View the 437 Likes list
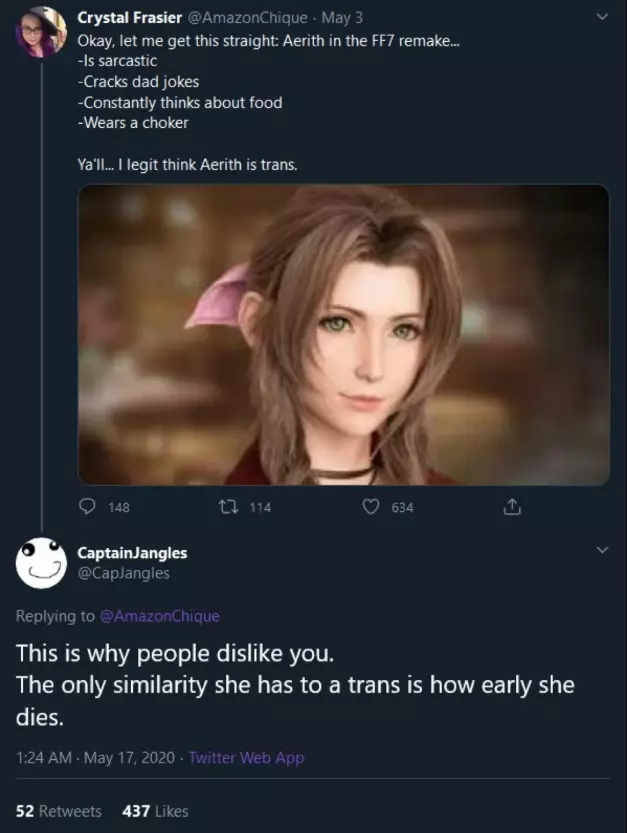This screenshot has width=627, height=833. (155, 811)
